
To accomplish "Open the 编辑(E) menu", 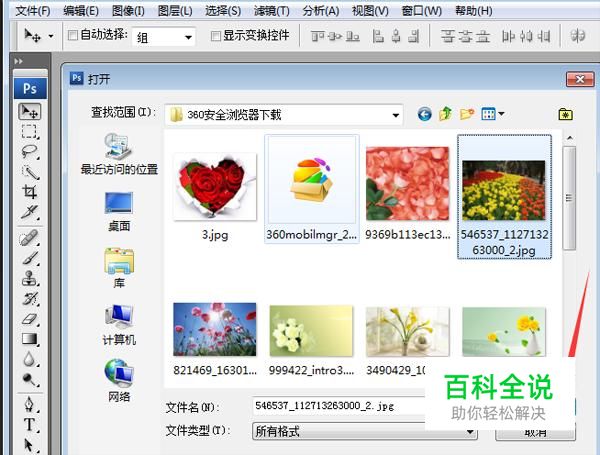I will tap(81, 11).
